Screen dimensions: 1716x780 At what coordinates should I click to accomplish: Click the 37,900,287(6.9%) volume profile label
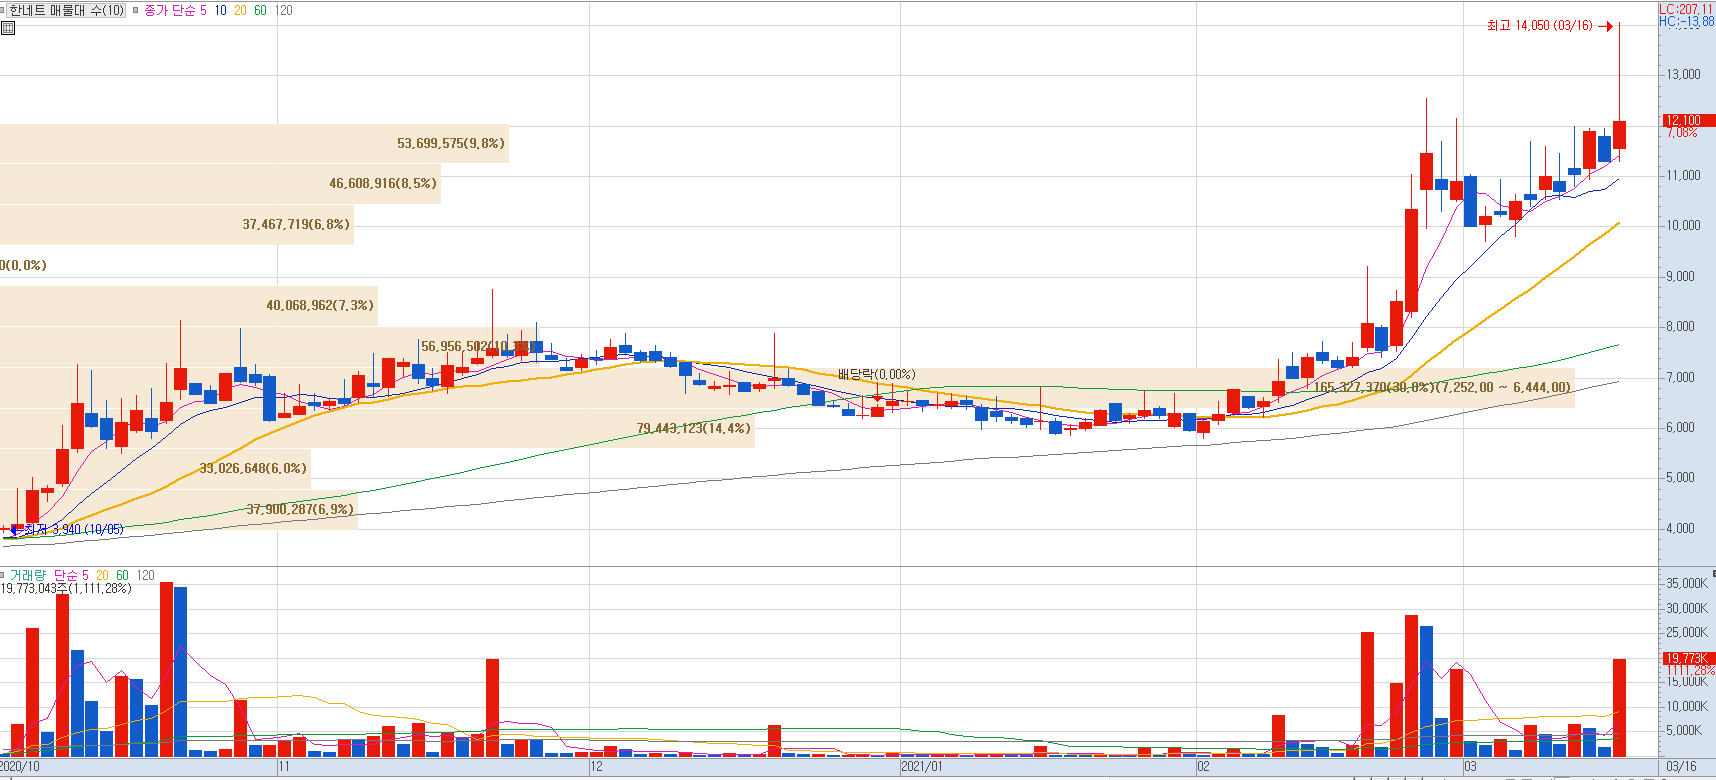pos(300,509)
